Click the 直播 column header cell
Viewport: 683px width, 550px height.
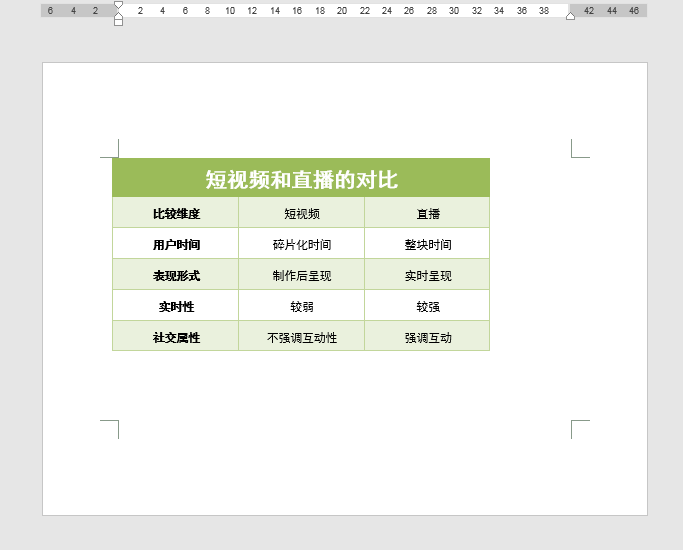427,213
